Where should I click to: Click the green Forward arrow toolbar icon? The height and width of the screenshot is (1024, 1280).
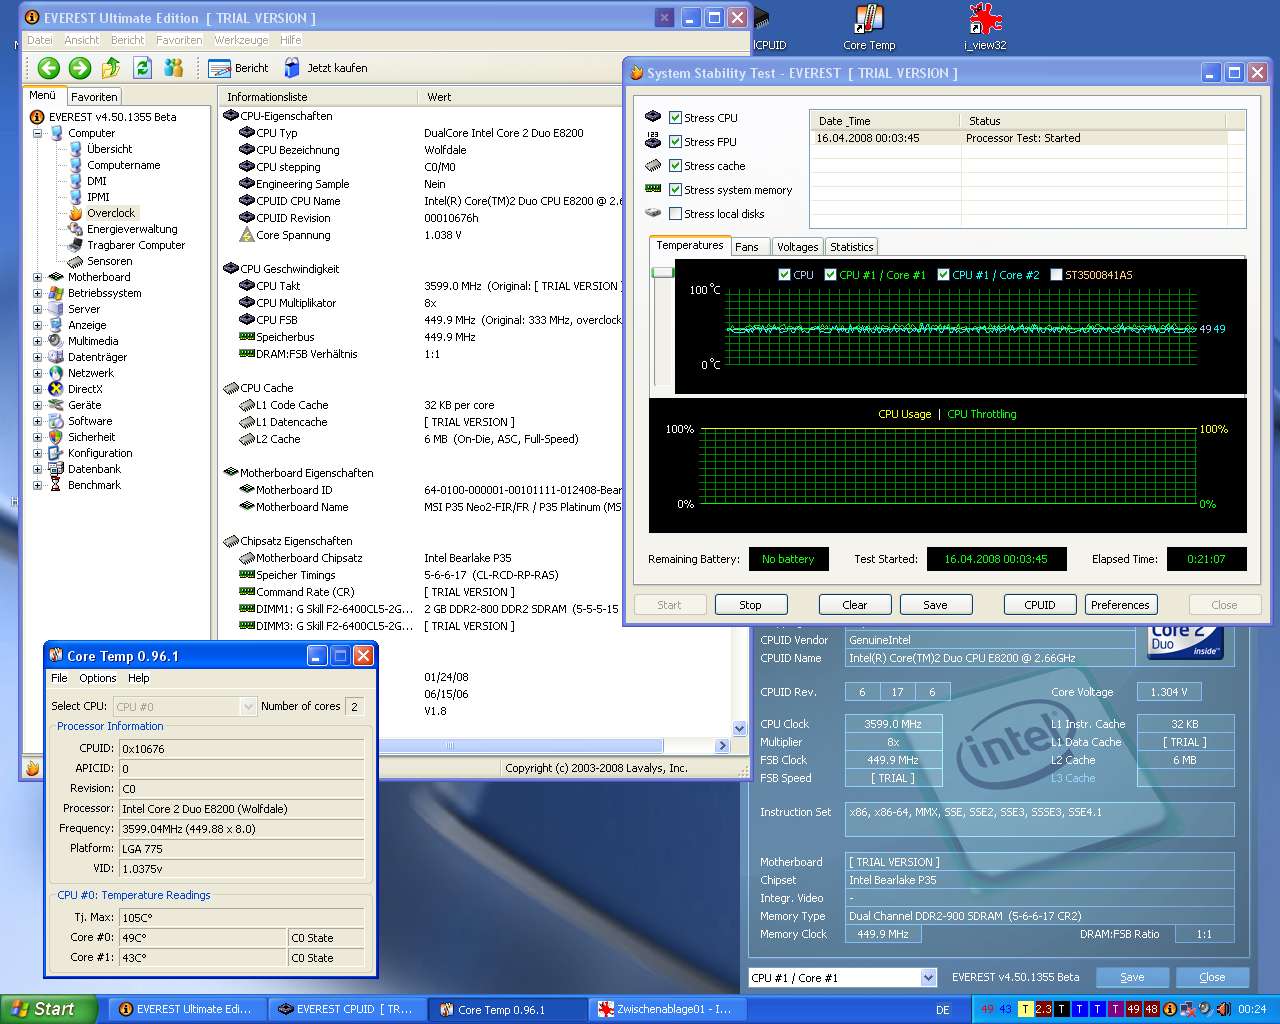point(80,68)
